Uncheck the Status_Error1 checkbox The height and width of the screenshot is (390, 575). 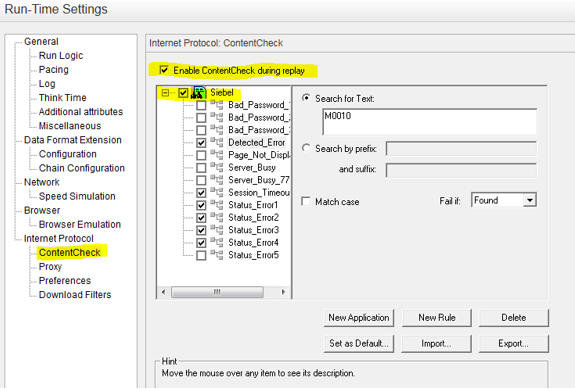coord(201,205)
